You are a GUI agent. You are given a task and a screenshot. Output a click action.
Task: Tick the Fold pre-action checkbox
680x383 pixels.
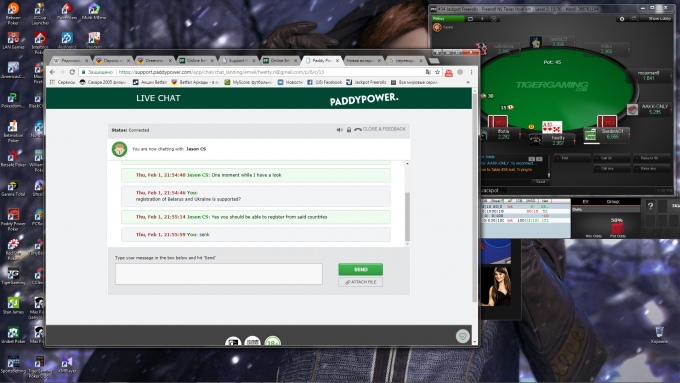pos(558,158)
